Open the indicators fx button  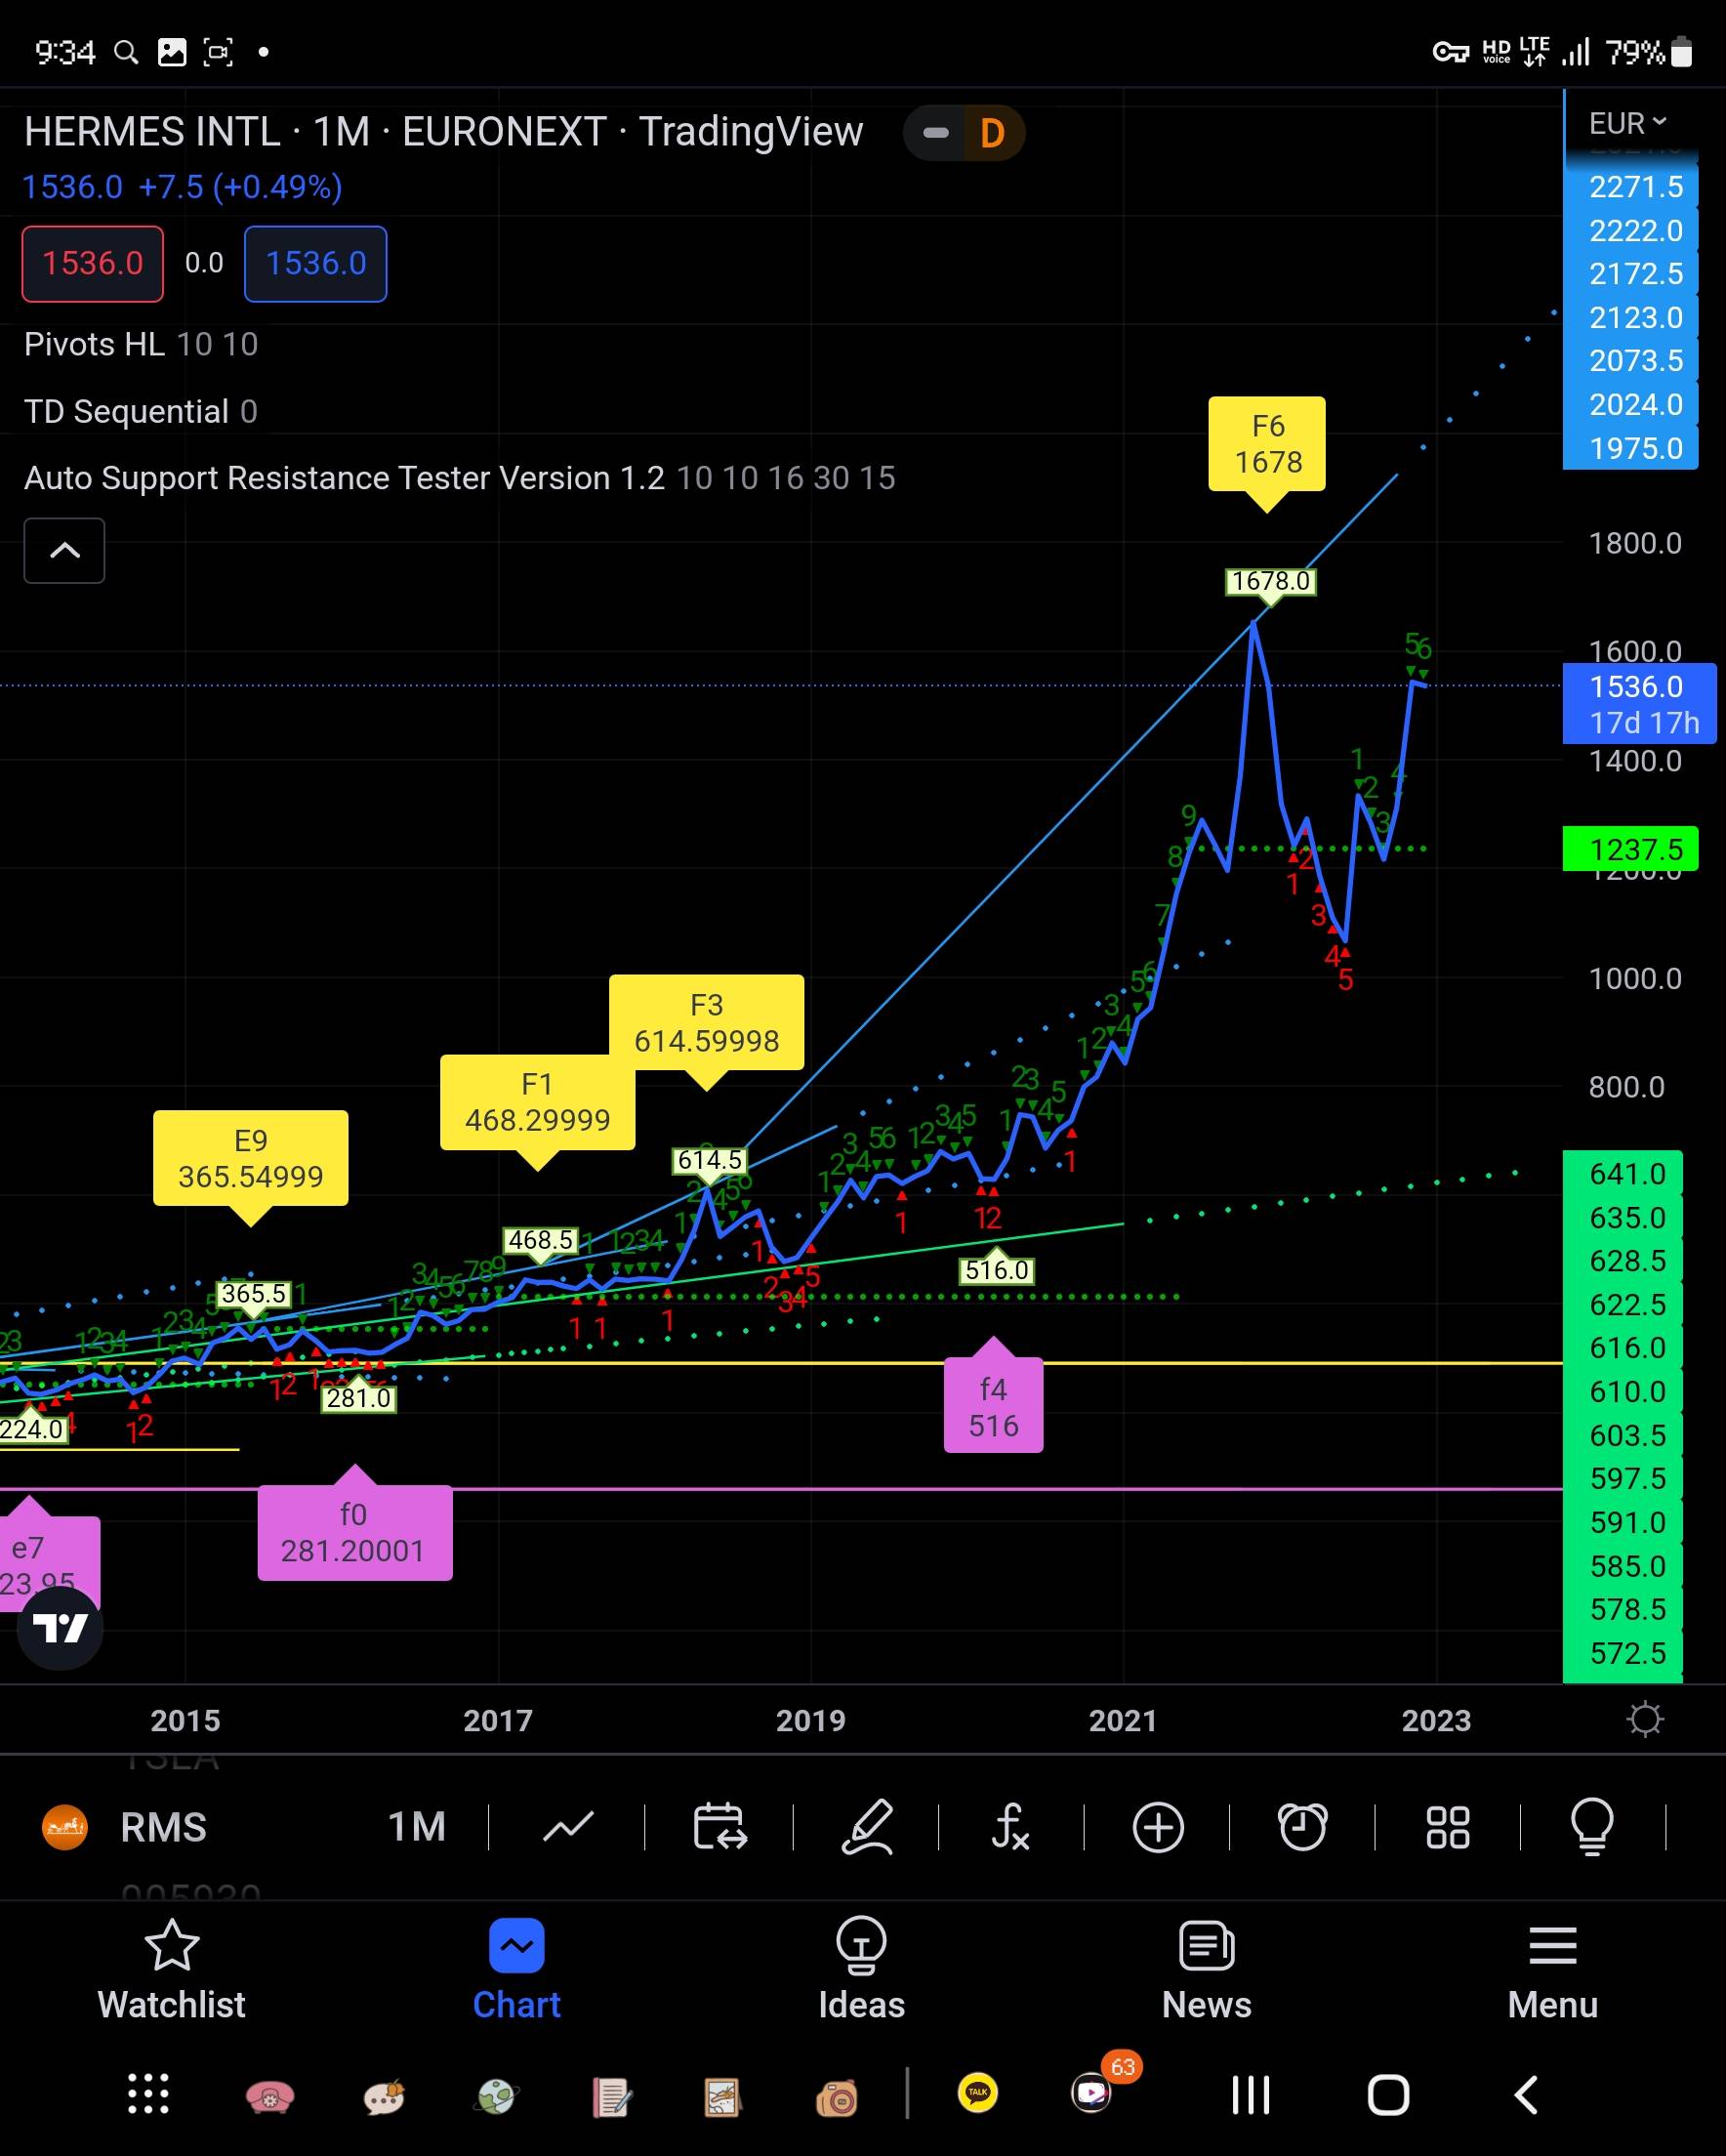click(1011, 1827)
